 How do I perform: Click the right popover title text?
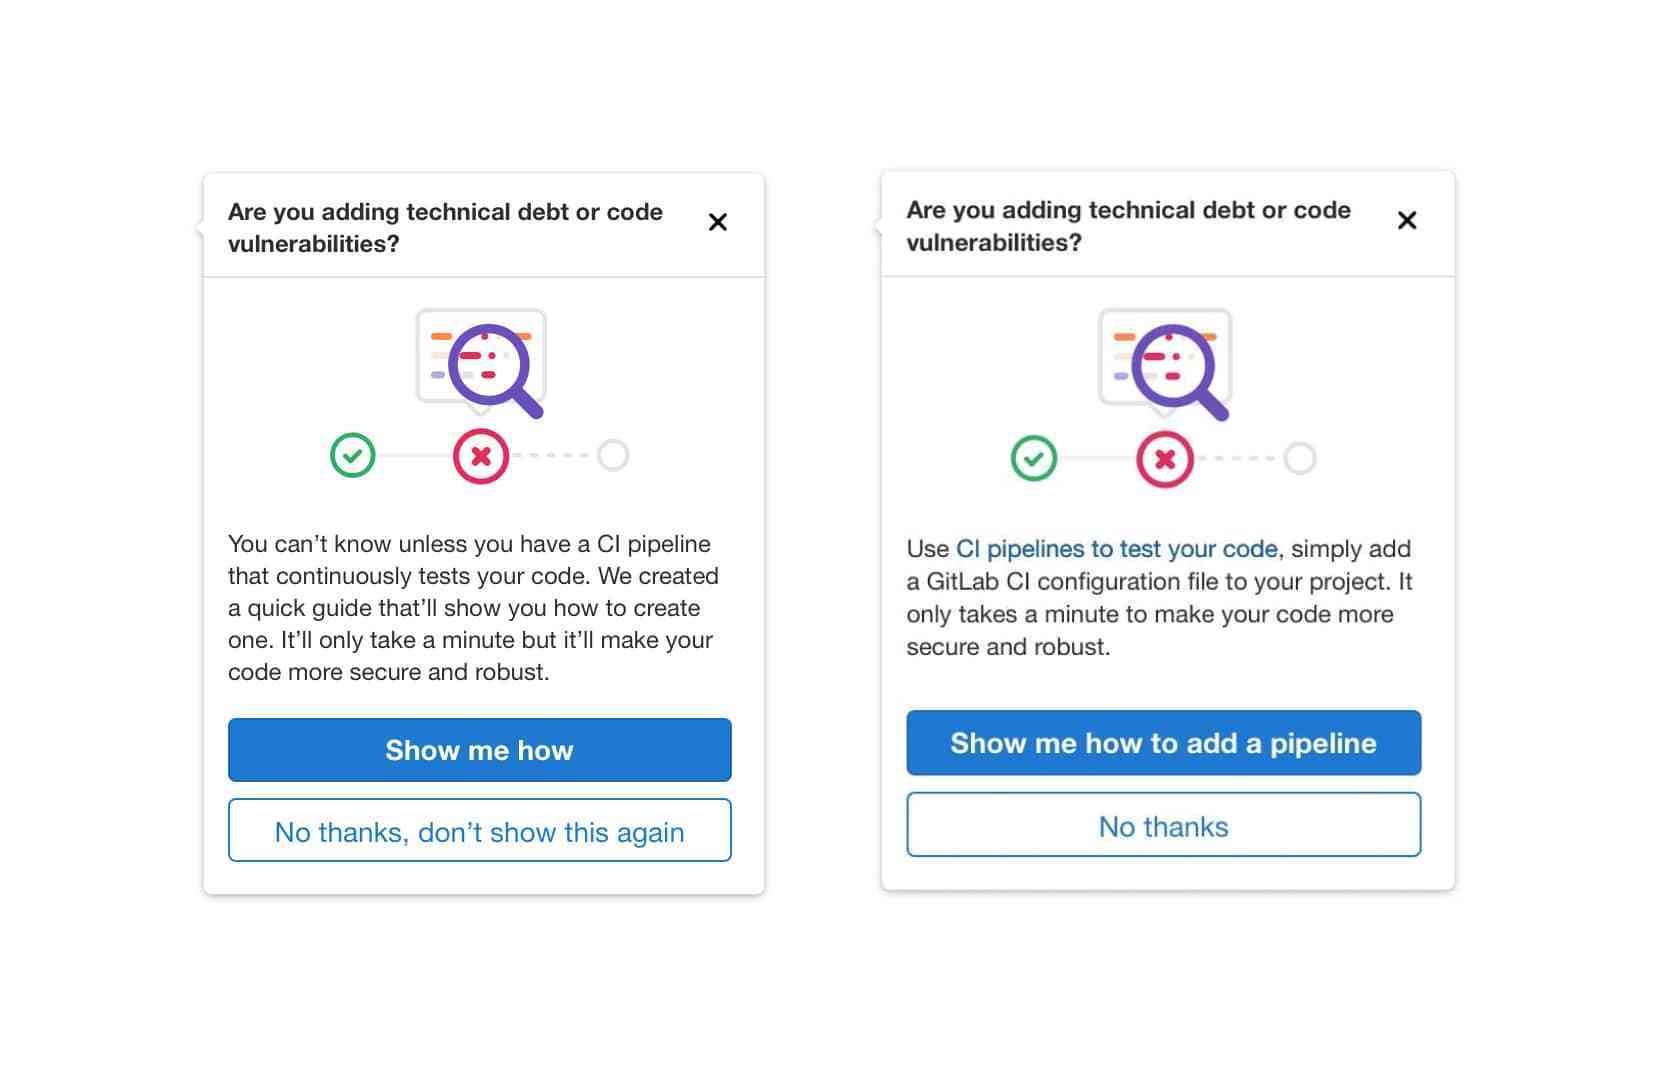(1128, 226)
